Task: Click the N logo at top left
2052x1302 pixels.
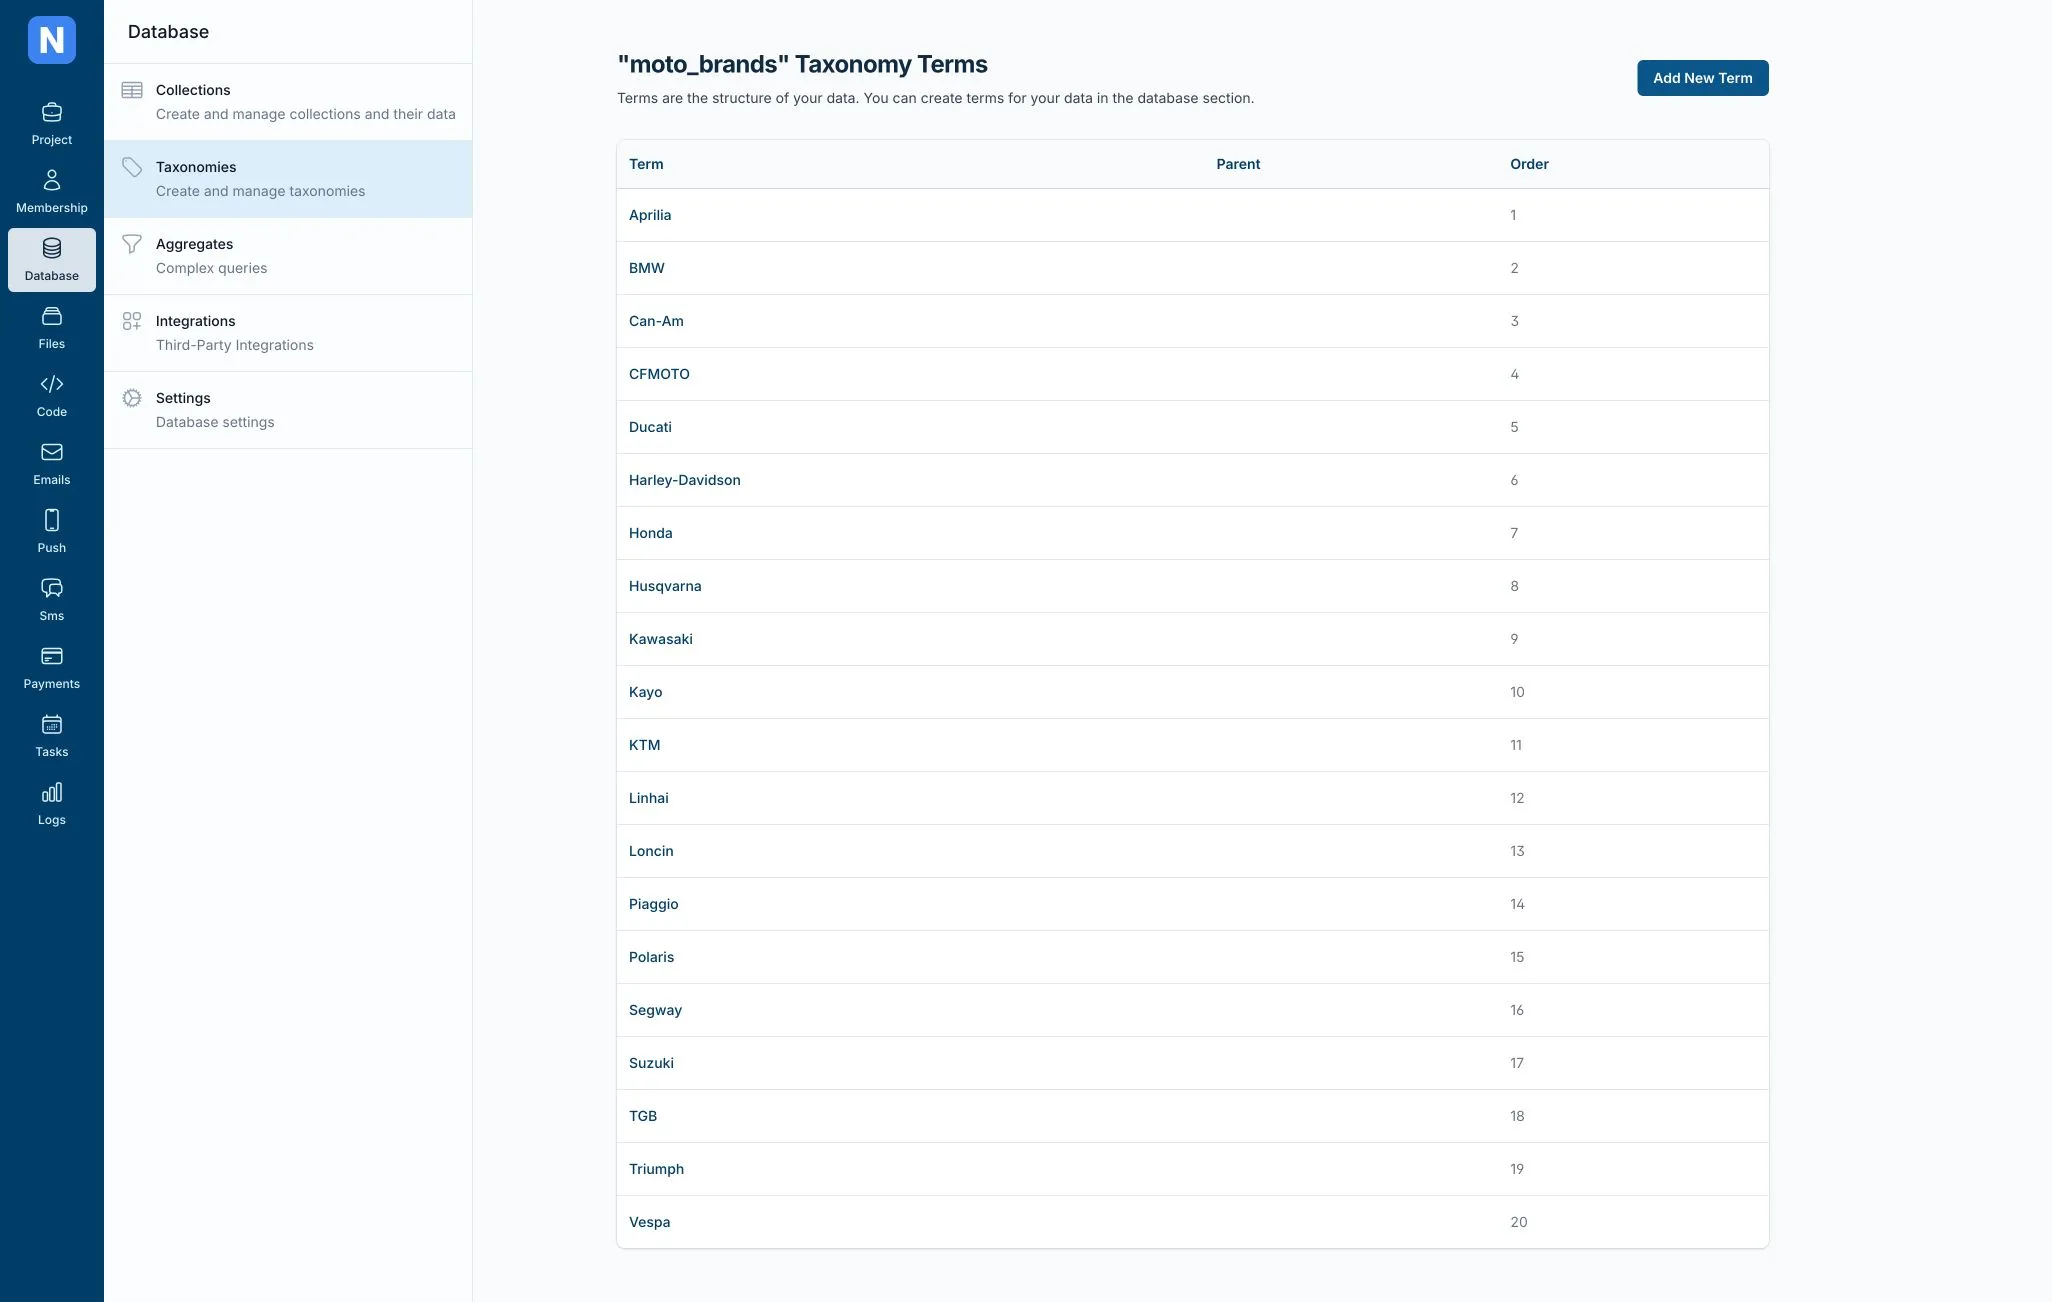Action: coord(52,40)
